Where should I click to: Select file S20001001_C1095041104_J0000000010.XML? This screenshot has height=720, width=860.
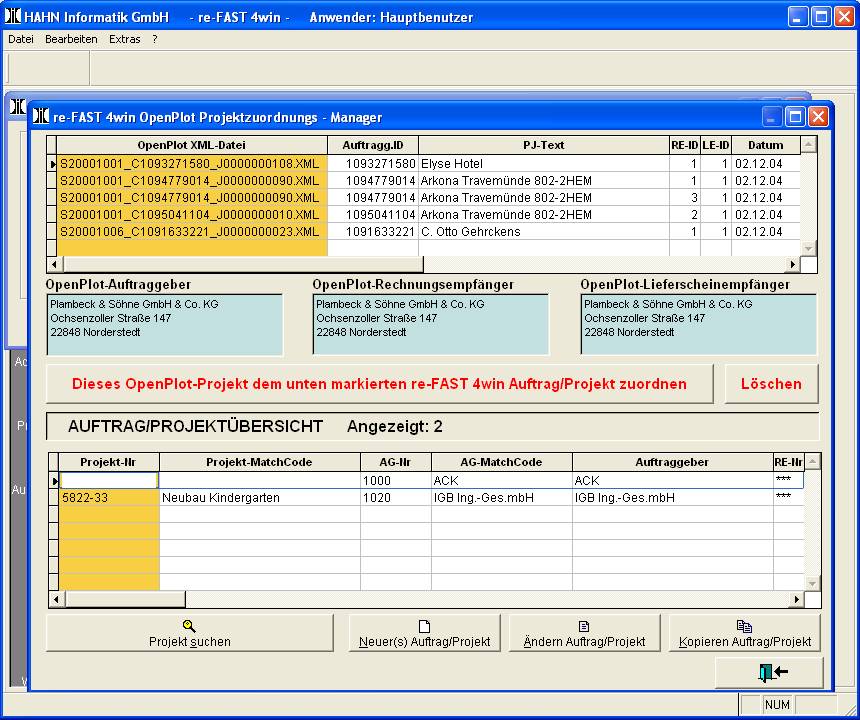point(192,214)
